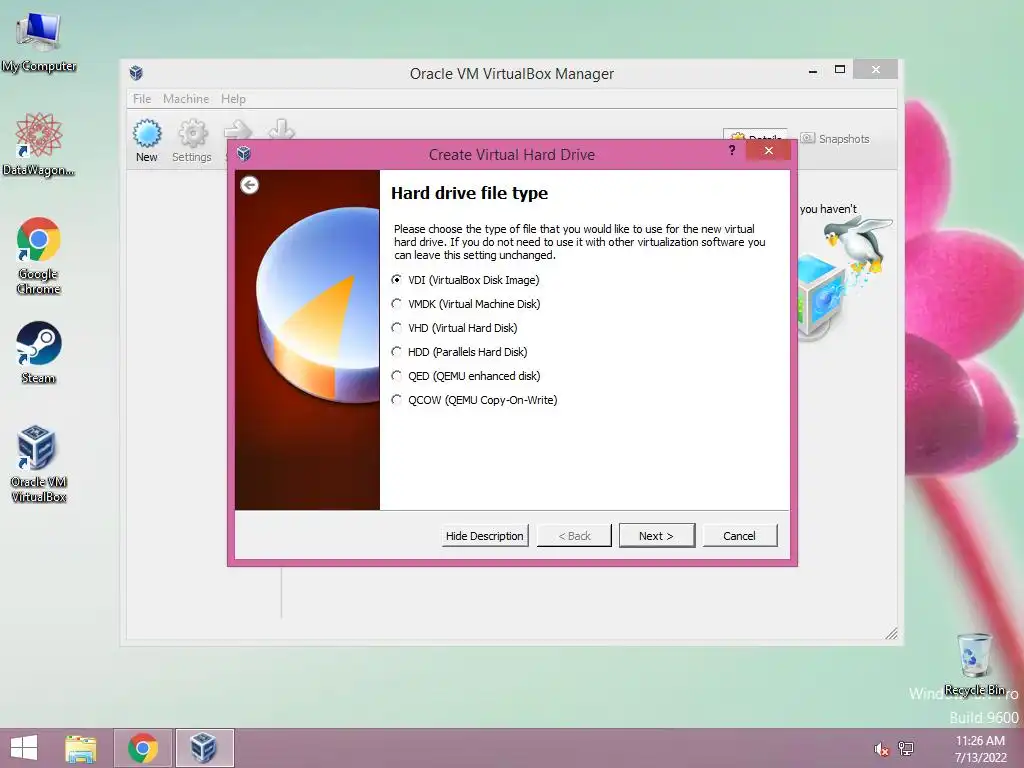Open the Machine menu

click(186, 99)
